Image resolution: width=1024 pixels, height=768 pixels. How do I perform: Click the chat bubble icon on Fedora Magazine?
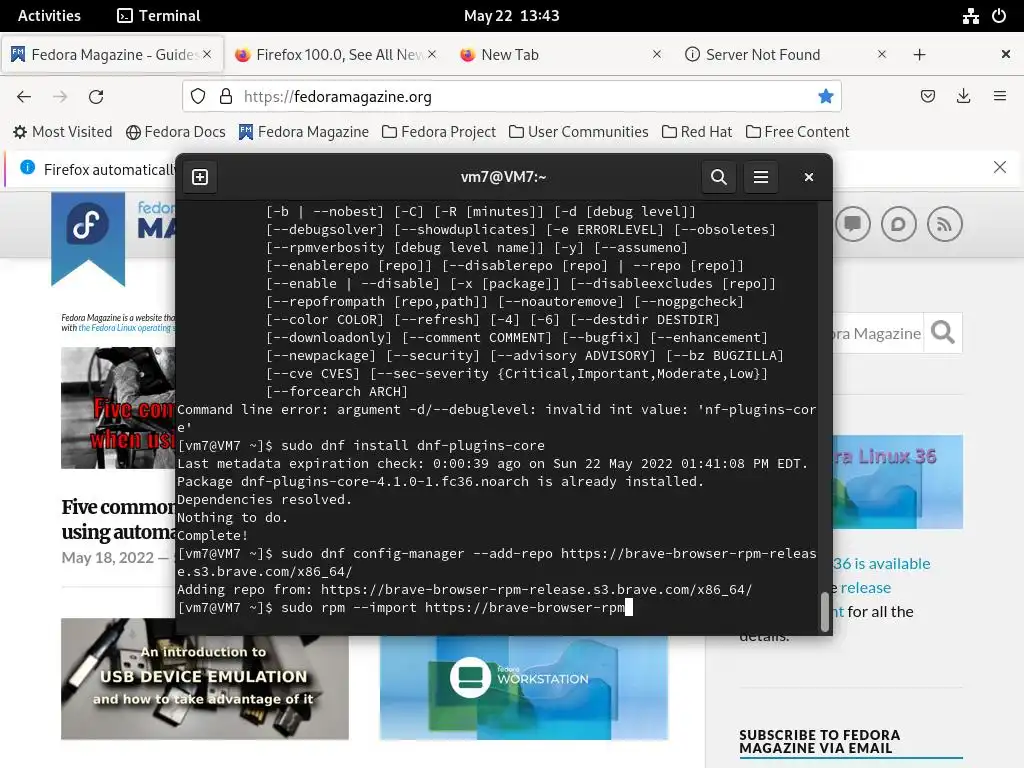pyautogui.click(x=853, y=224)
